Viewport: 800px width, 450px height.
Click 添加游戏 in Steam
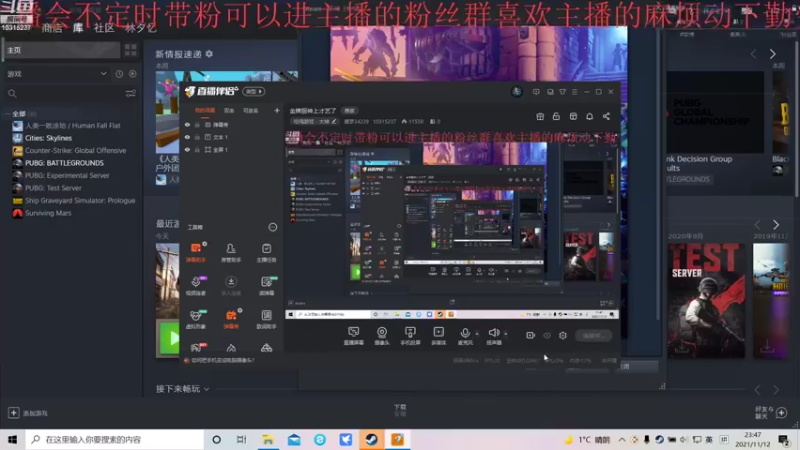tap(28, 413)
